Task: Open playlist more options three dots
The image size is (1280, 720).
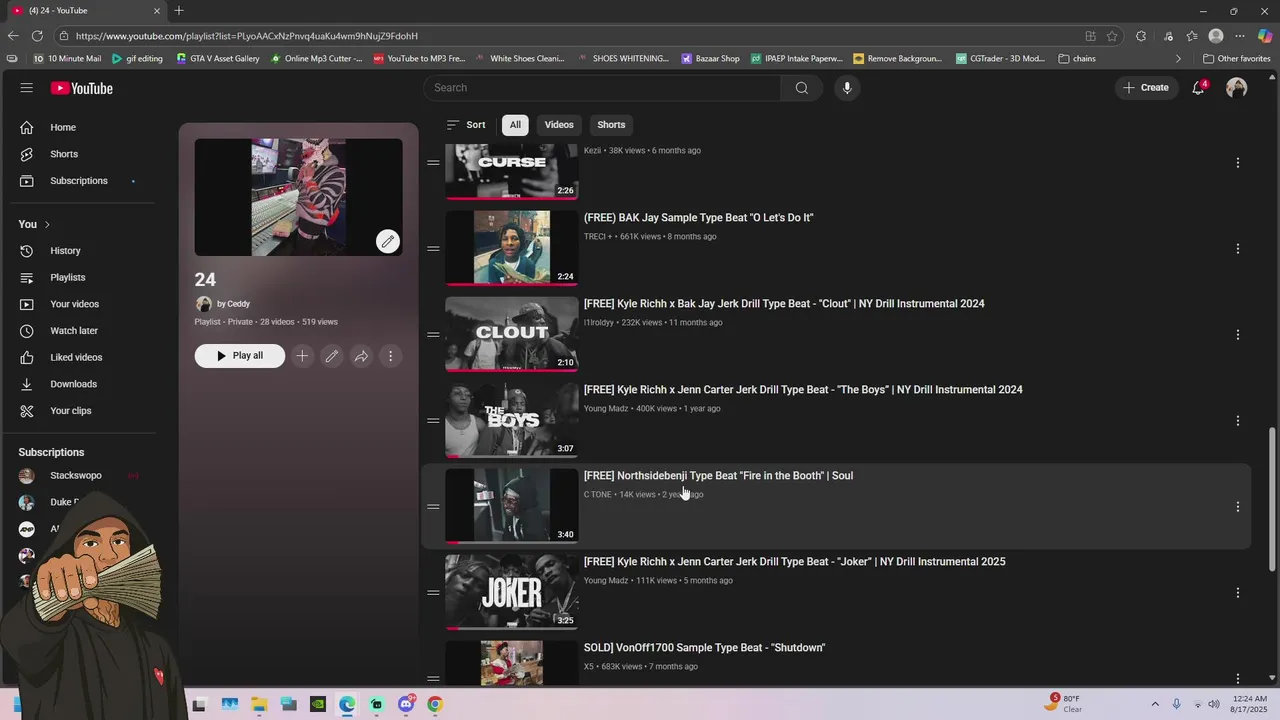Action: click(x=391, y=356)
